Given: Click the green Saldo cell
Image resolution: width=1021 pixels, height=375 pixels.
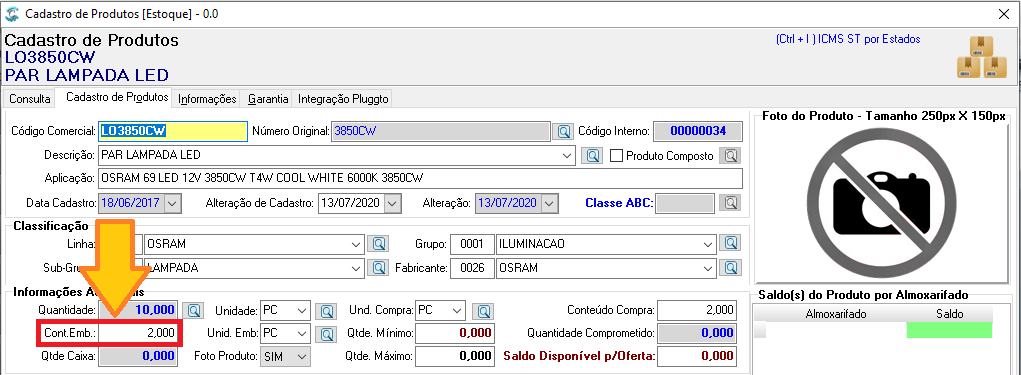Looking at the screenshot, I should (x=949, y=330).
